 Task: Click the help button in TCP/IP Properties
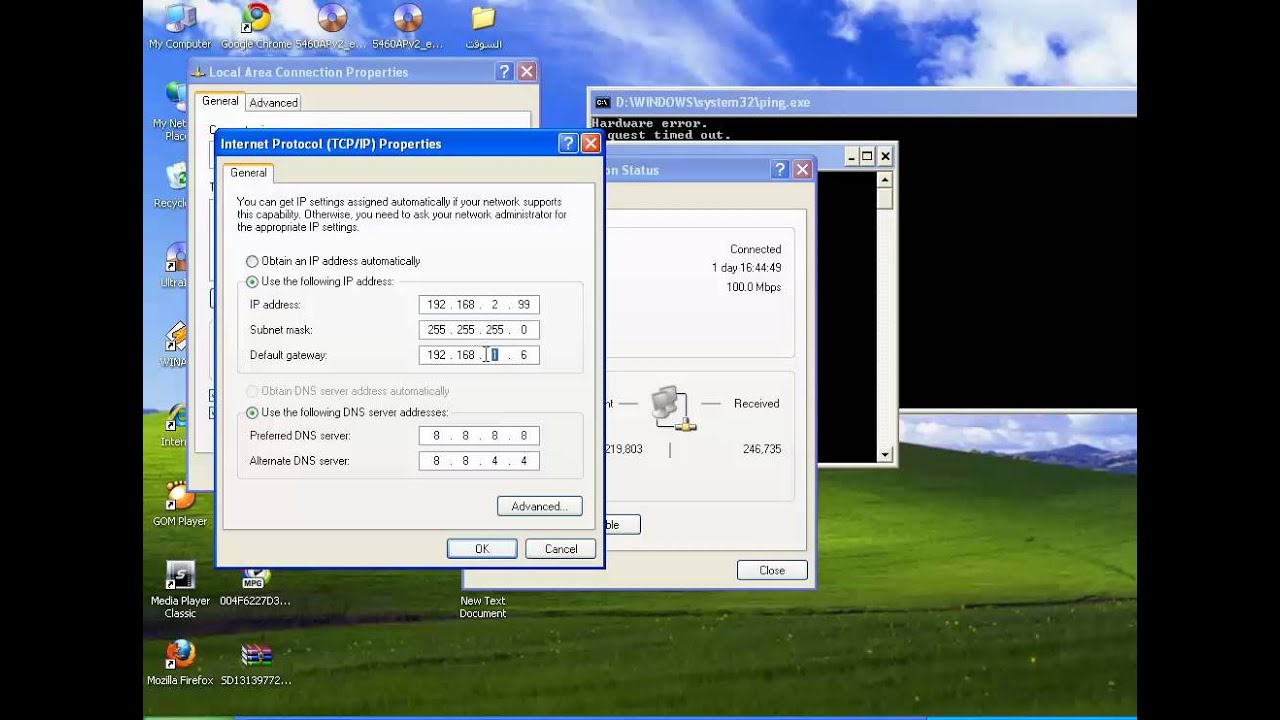coord(567,143)
